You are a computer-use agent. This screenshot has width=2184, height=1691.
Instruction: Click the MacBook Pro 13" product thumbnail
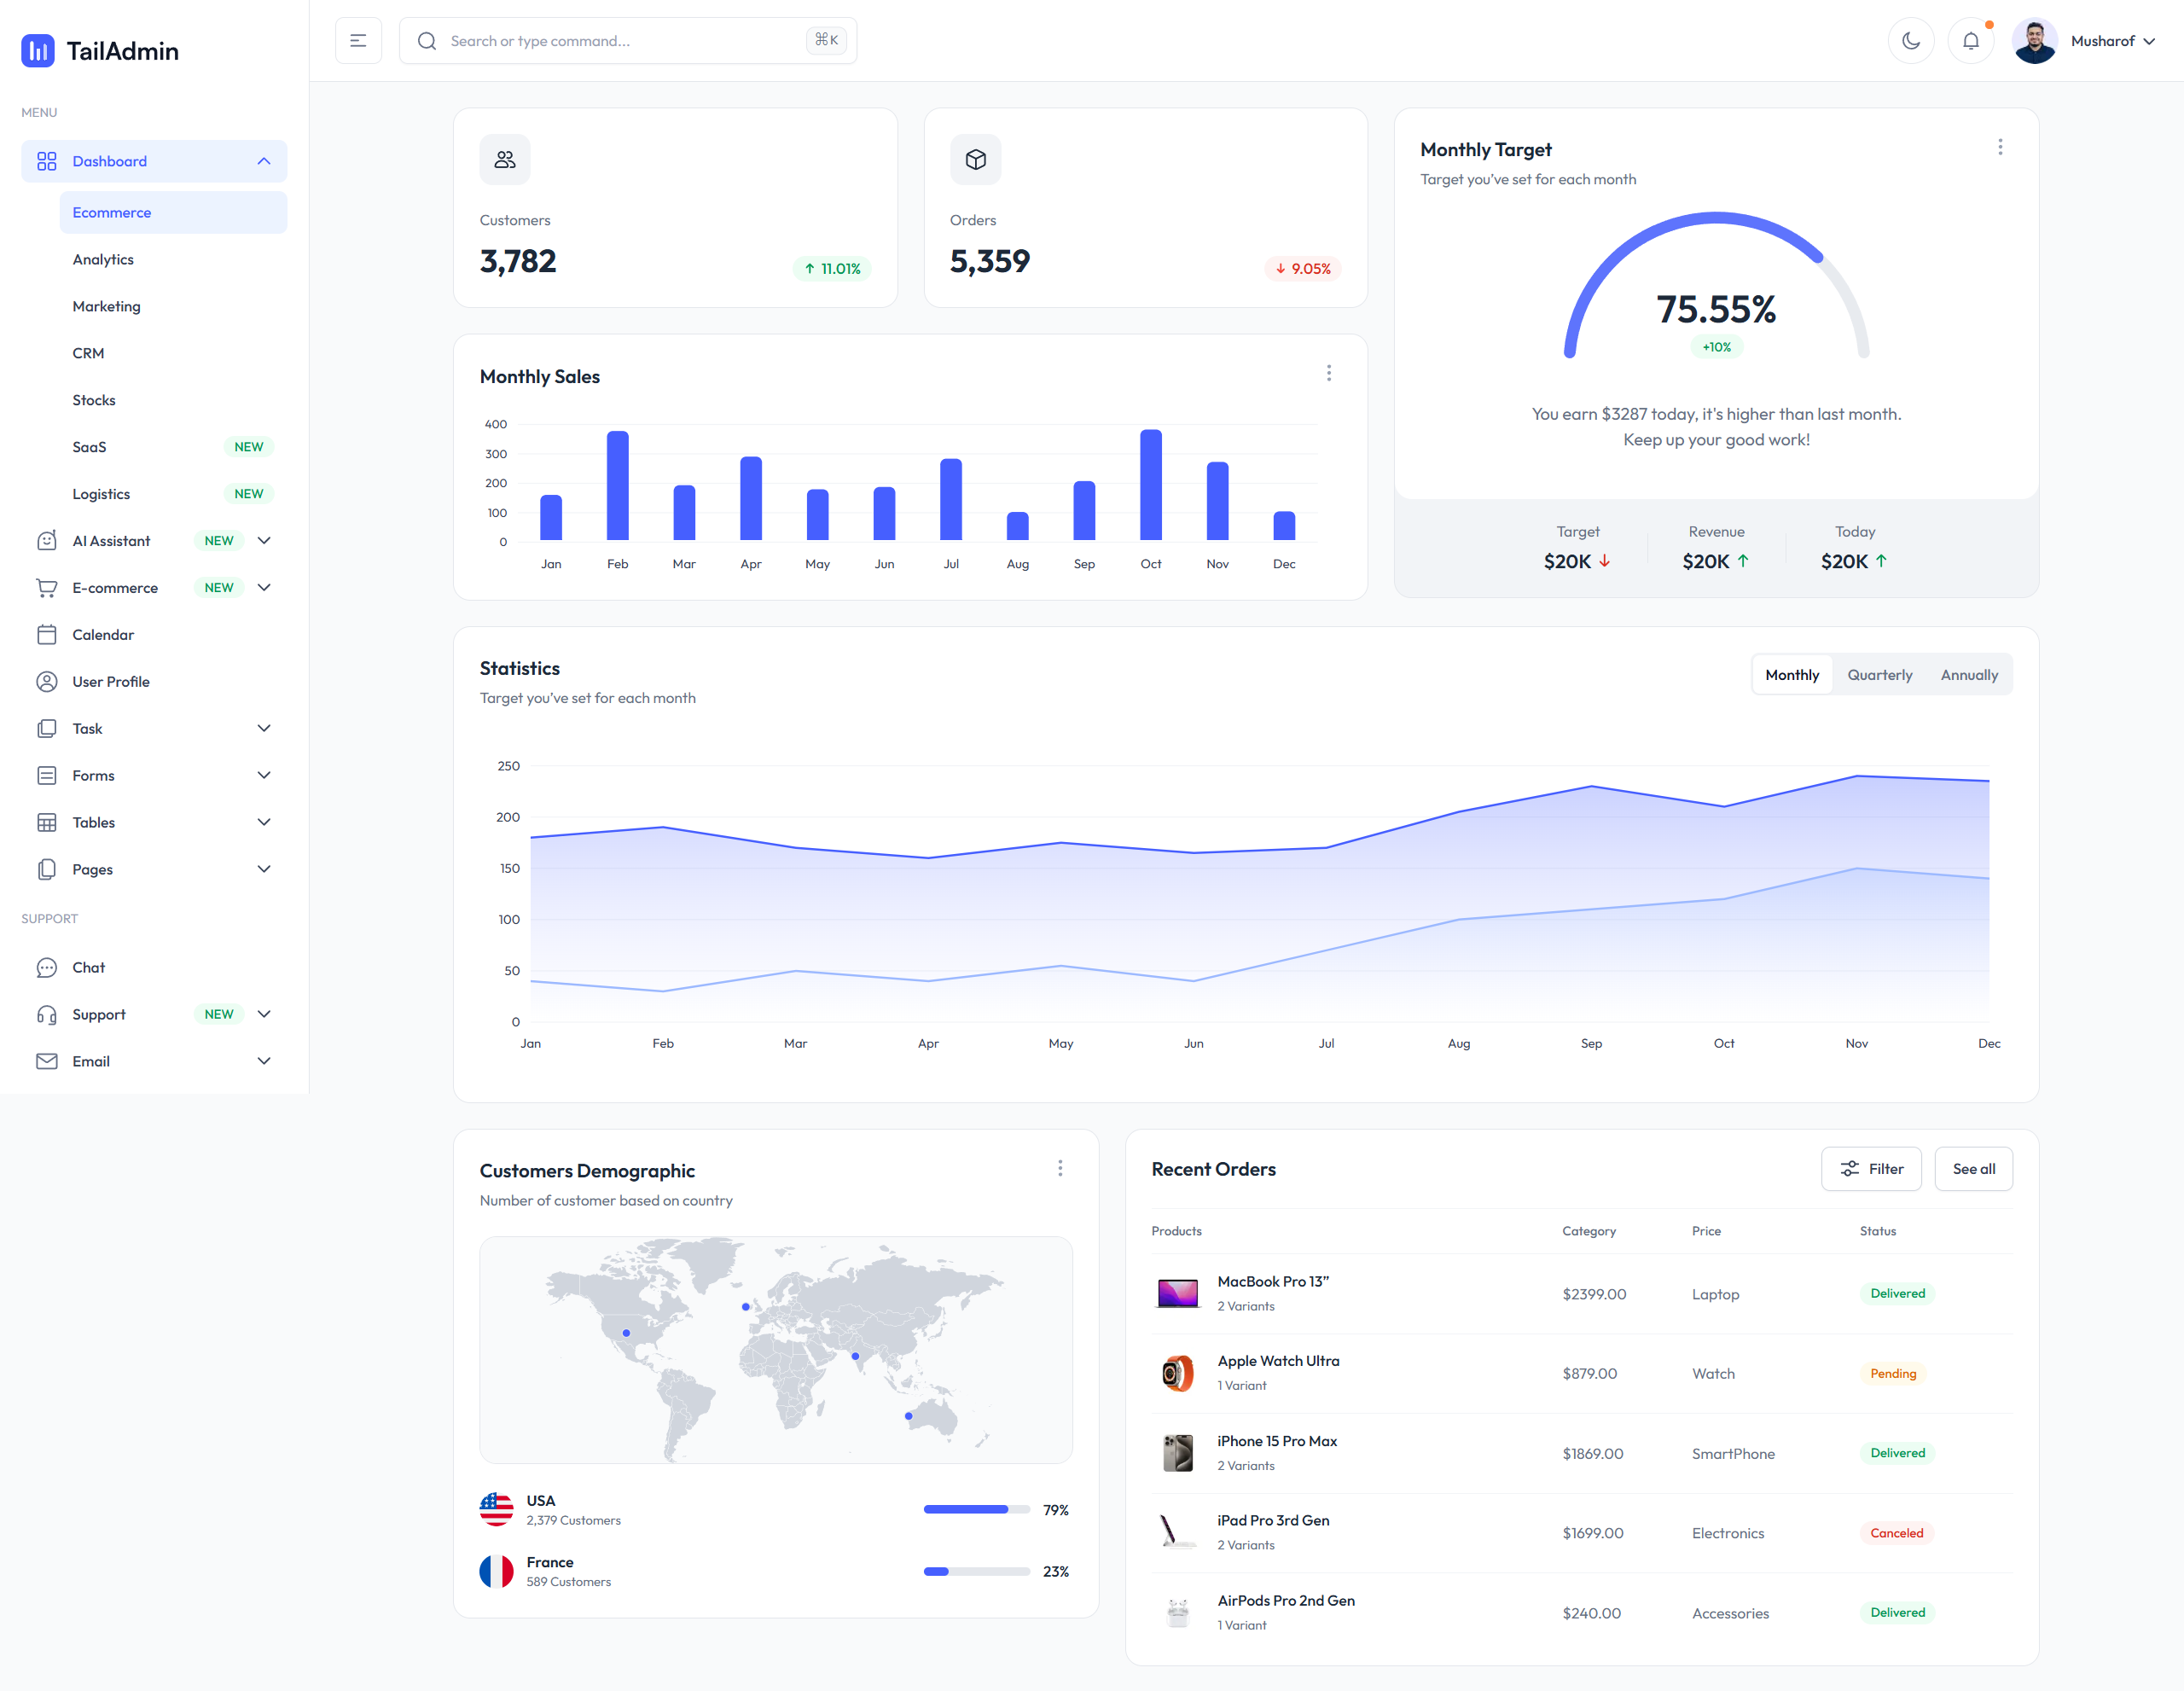point(1177,1294)
